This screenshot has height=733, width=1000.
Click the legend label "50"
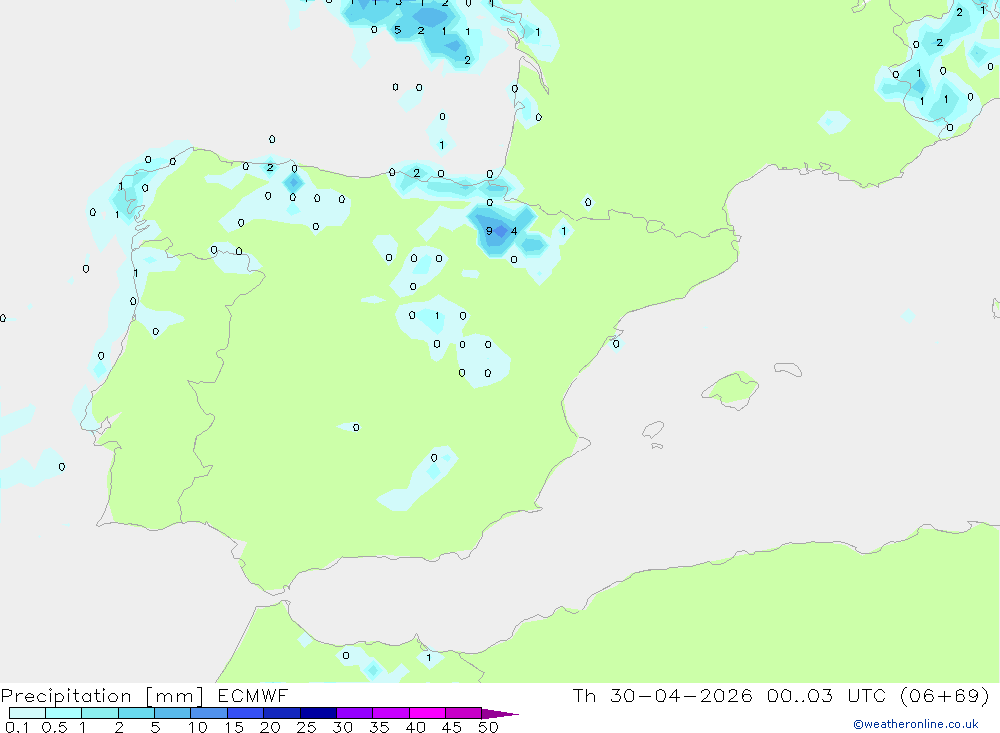[x=488, y=727]
